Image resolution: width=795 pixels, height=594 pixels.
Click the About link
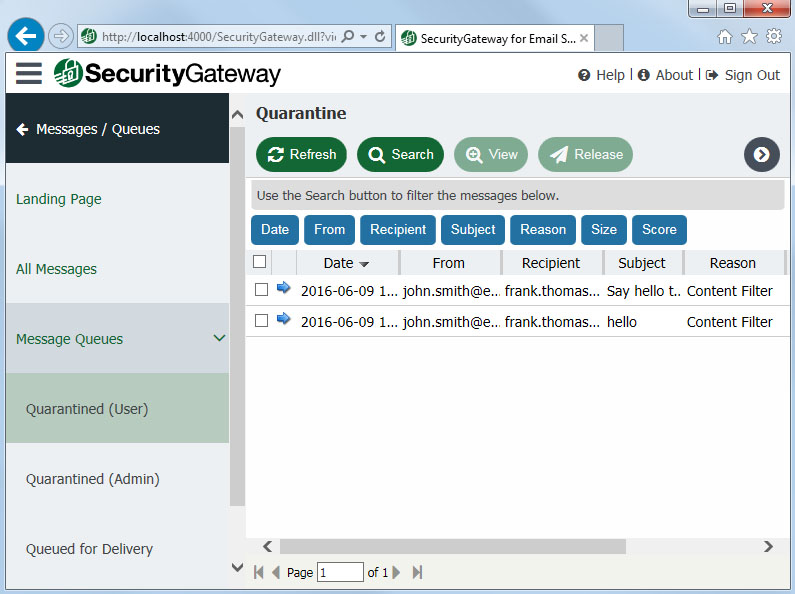[x=674, y=75]
